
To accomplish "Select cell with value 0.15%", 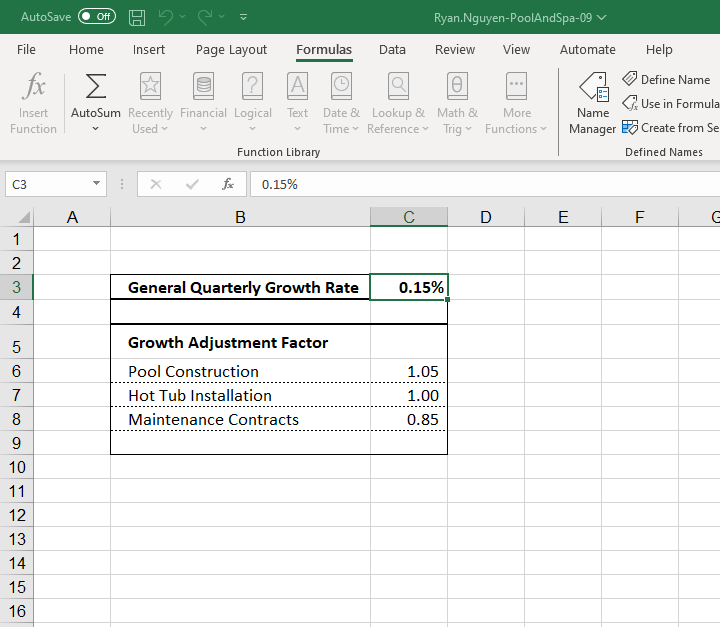I will pyautogui.click(x=409, y=287).
